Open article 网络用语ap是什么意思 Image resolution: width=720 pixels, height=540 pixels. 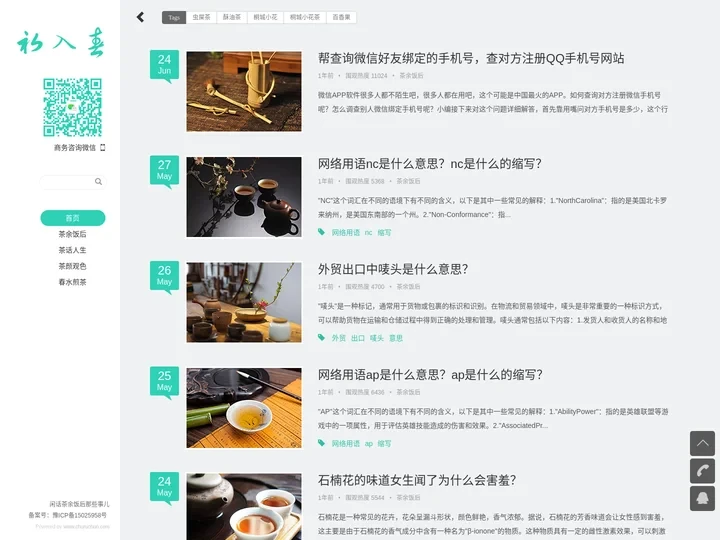click(430, 375)
